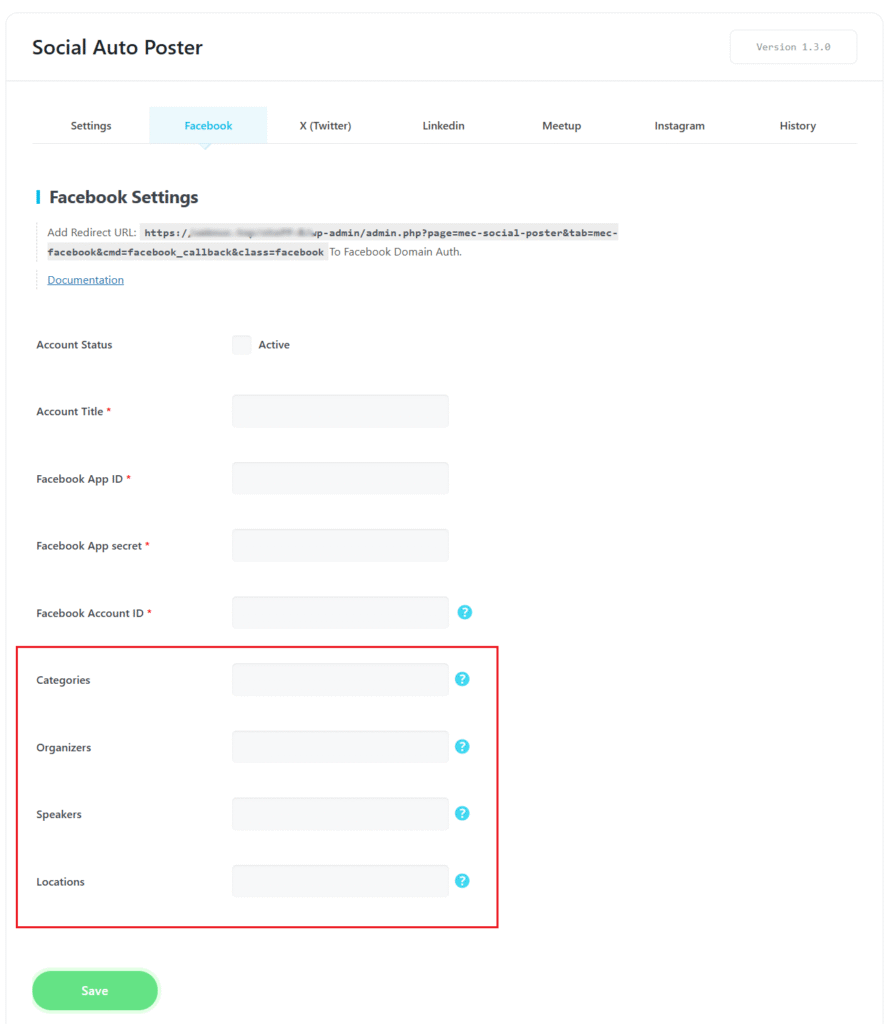Switch to the Settings tab
This screenshot has height=1024, width=891.
[91, 126]
